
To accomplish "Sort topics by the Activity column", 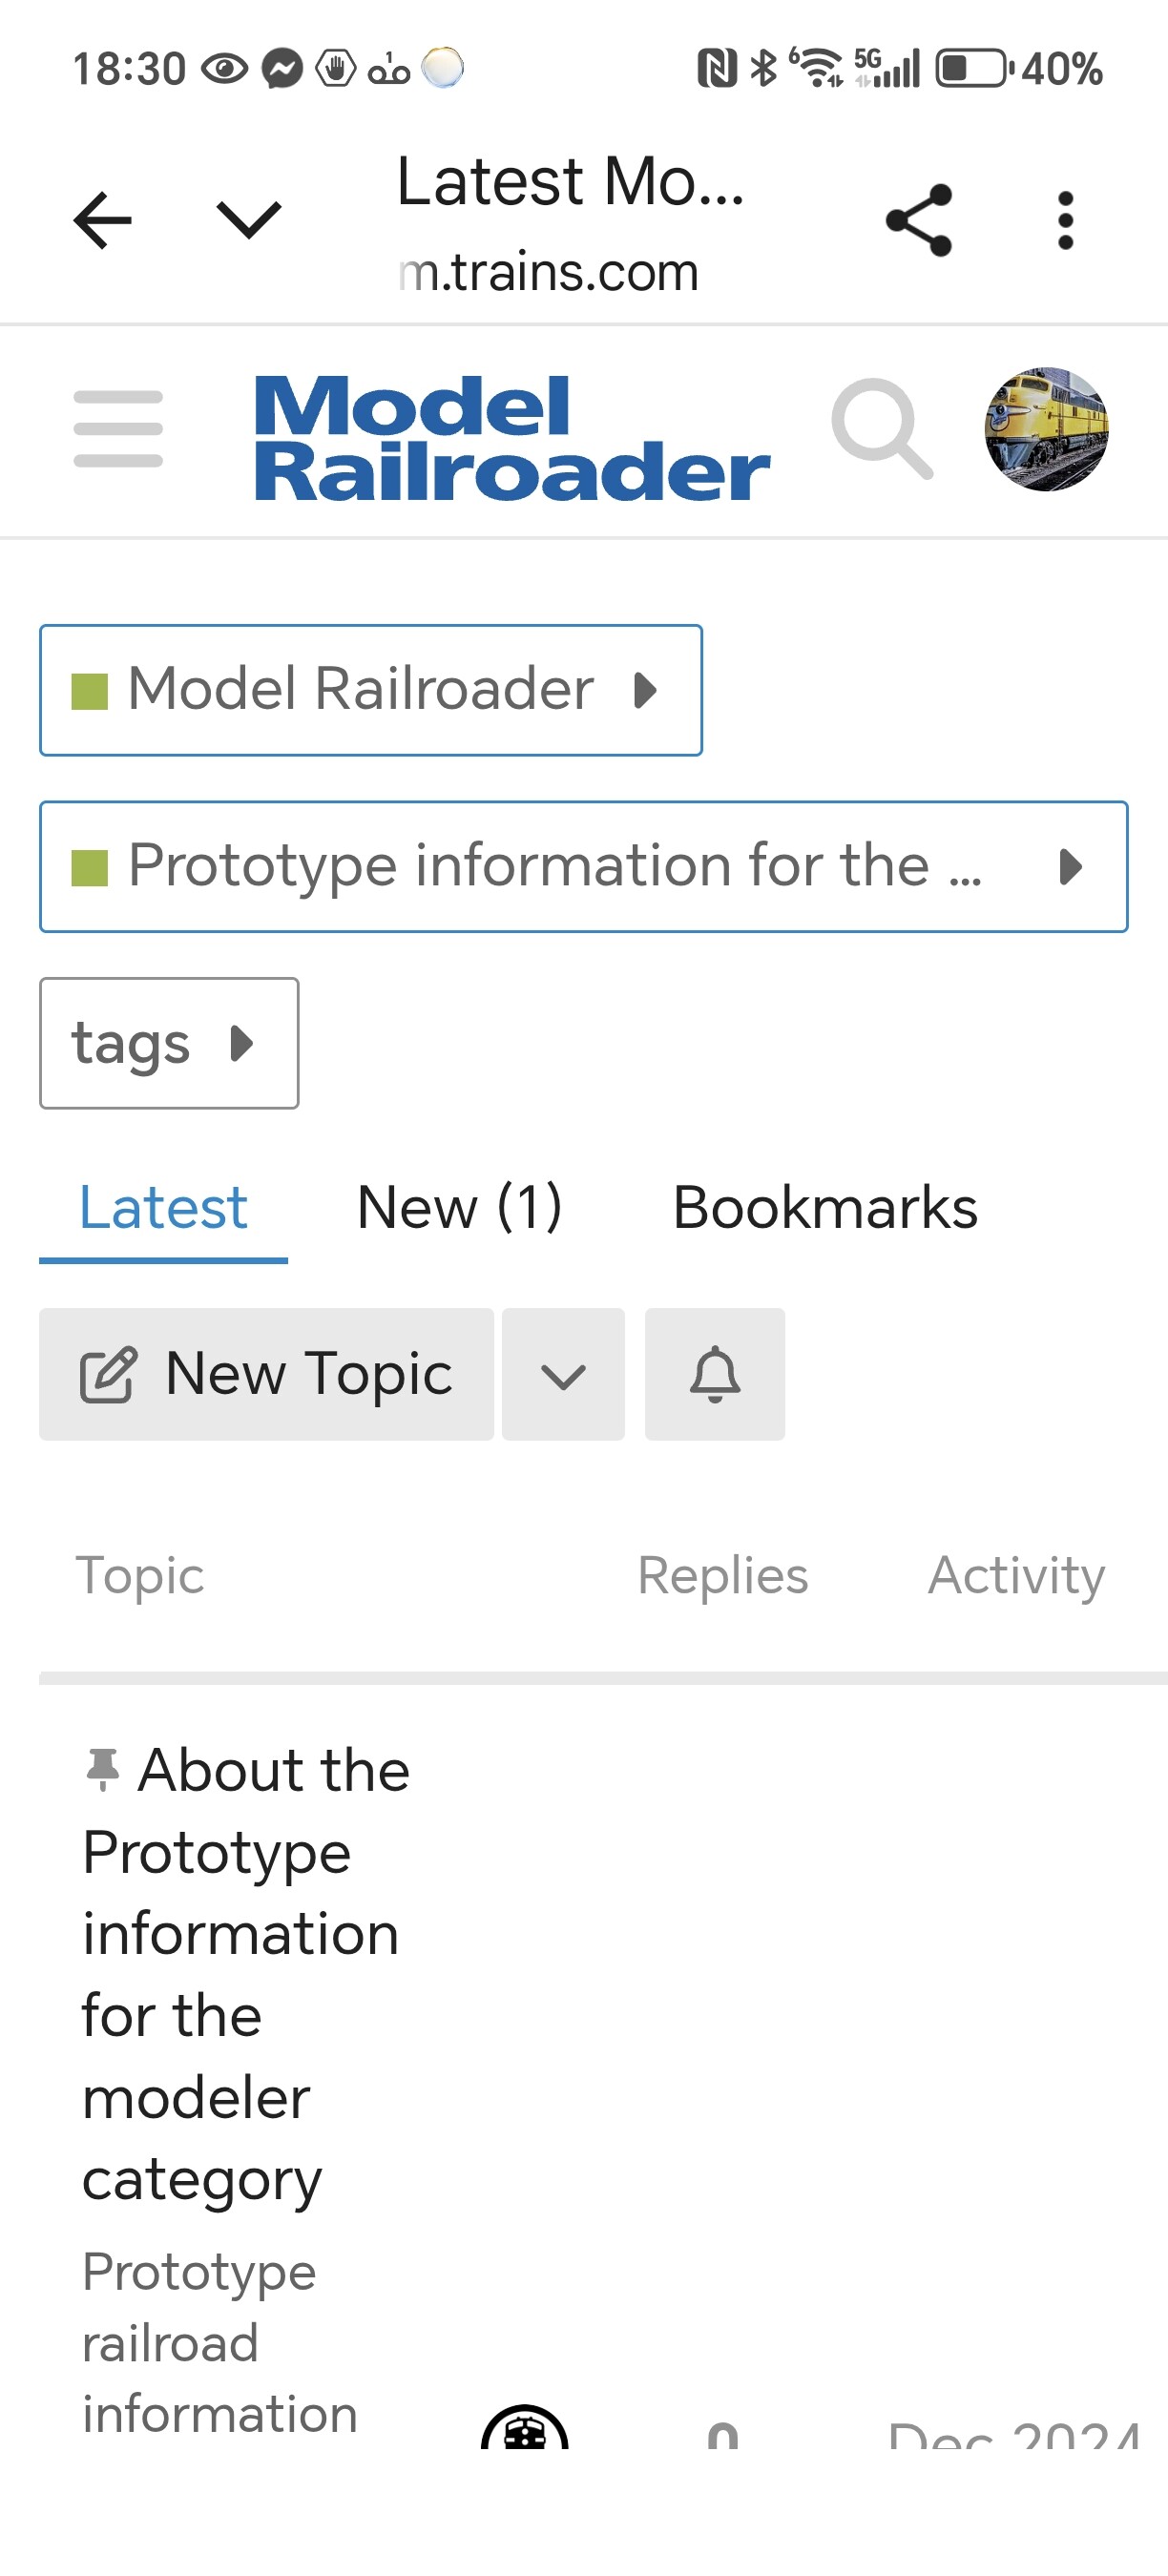I will 1016,1575.
